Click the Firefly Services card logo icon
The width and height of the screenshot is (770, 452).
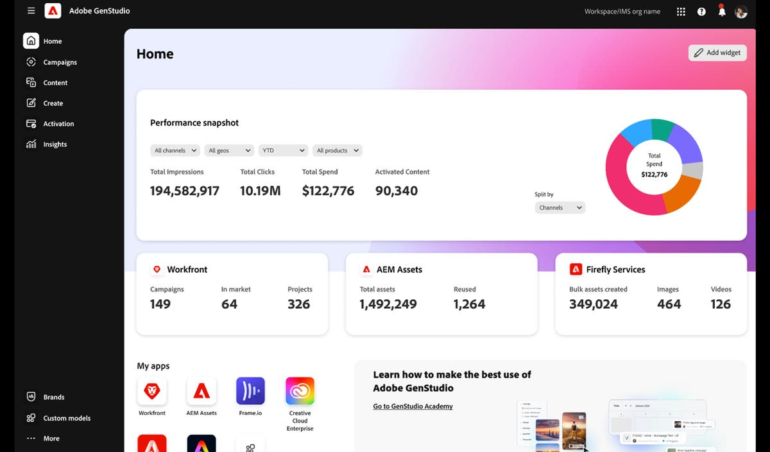click(576, 269)
